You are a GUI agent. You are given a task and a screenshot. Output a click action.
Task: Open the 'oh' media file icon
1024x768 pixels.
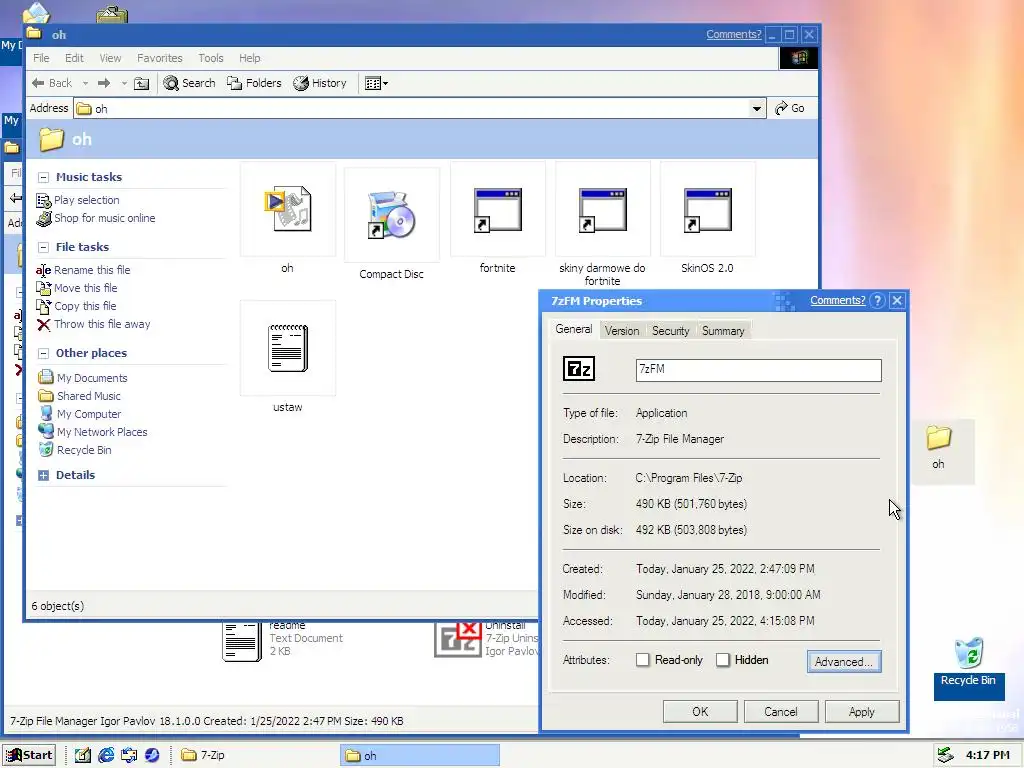(x=287, y=210)
